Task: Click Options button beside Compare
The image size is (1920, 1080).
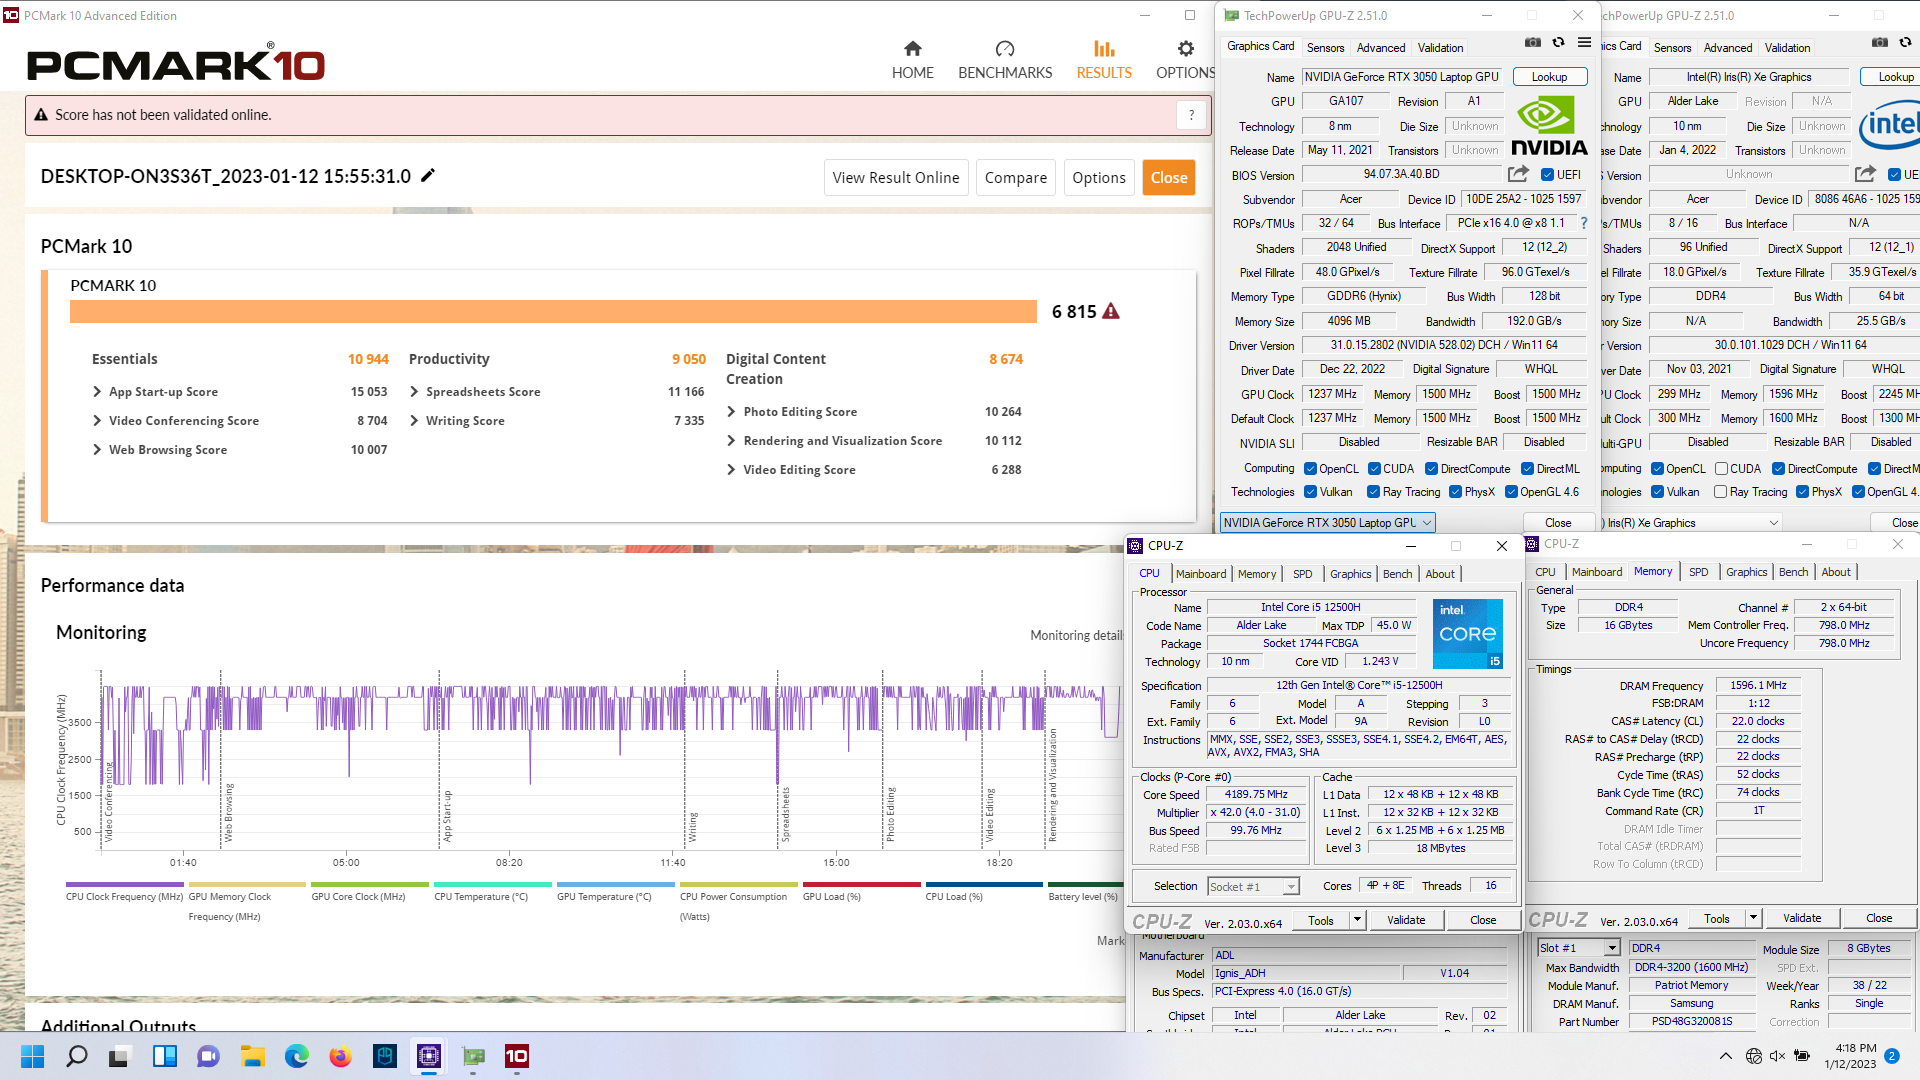Action: [1098, 178]
